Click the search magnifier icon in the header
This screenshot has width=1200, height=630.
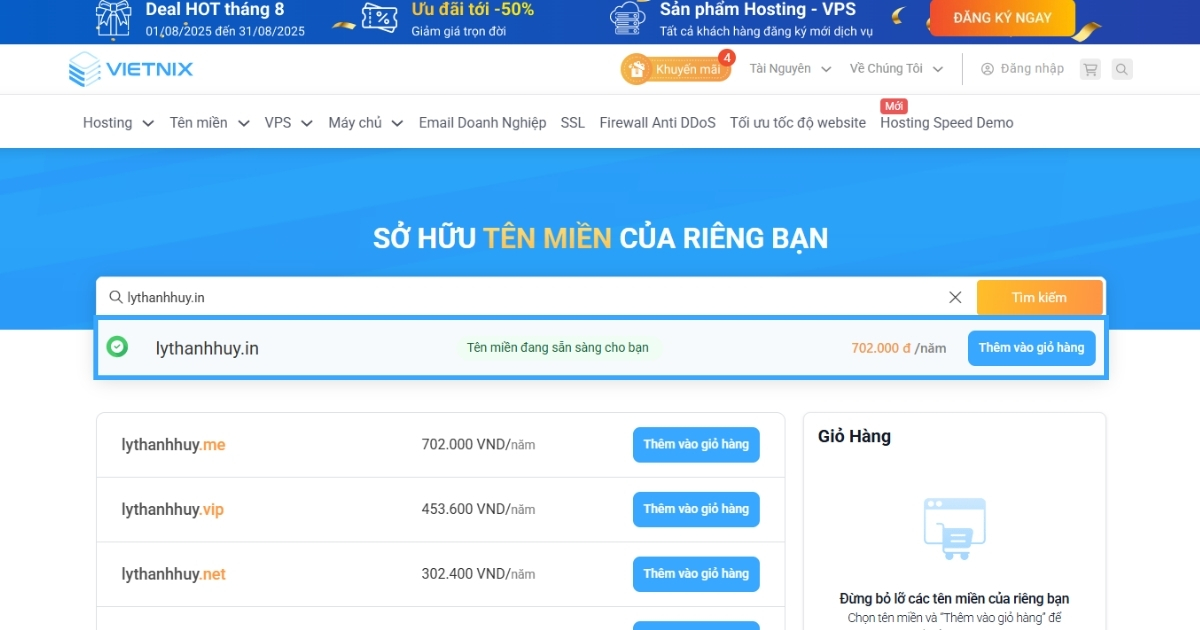pyautogui.click(x=1121, y=68)
